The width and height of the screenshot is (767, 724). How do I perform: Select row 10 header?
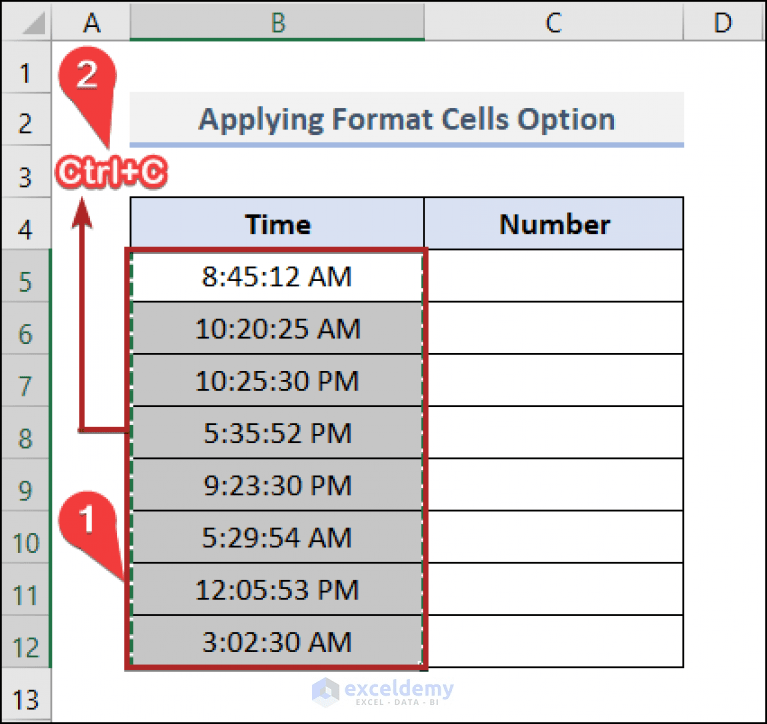[x=26, y=537]
